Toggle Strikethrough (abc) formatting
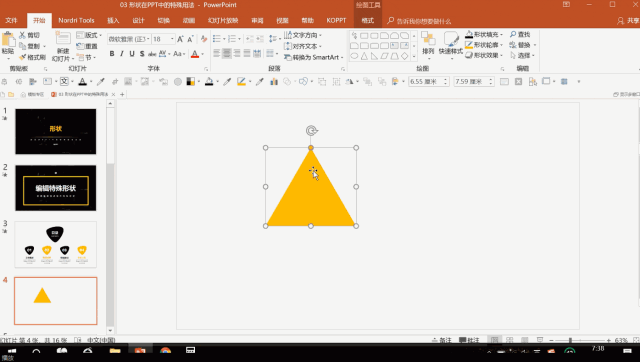The height and width of the screenshot is (362, 640). coord(152,54)
